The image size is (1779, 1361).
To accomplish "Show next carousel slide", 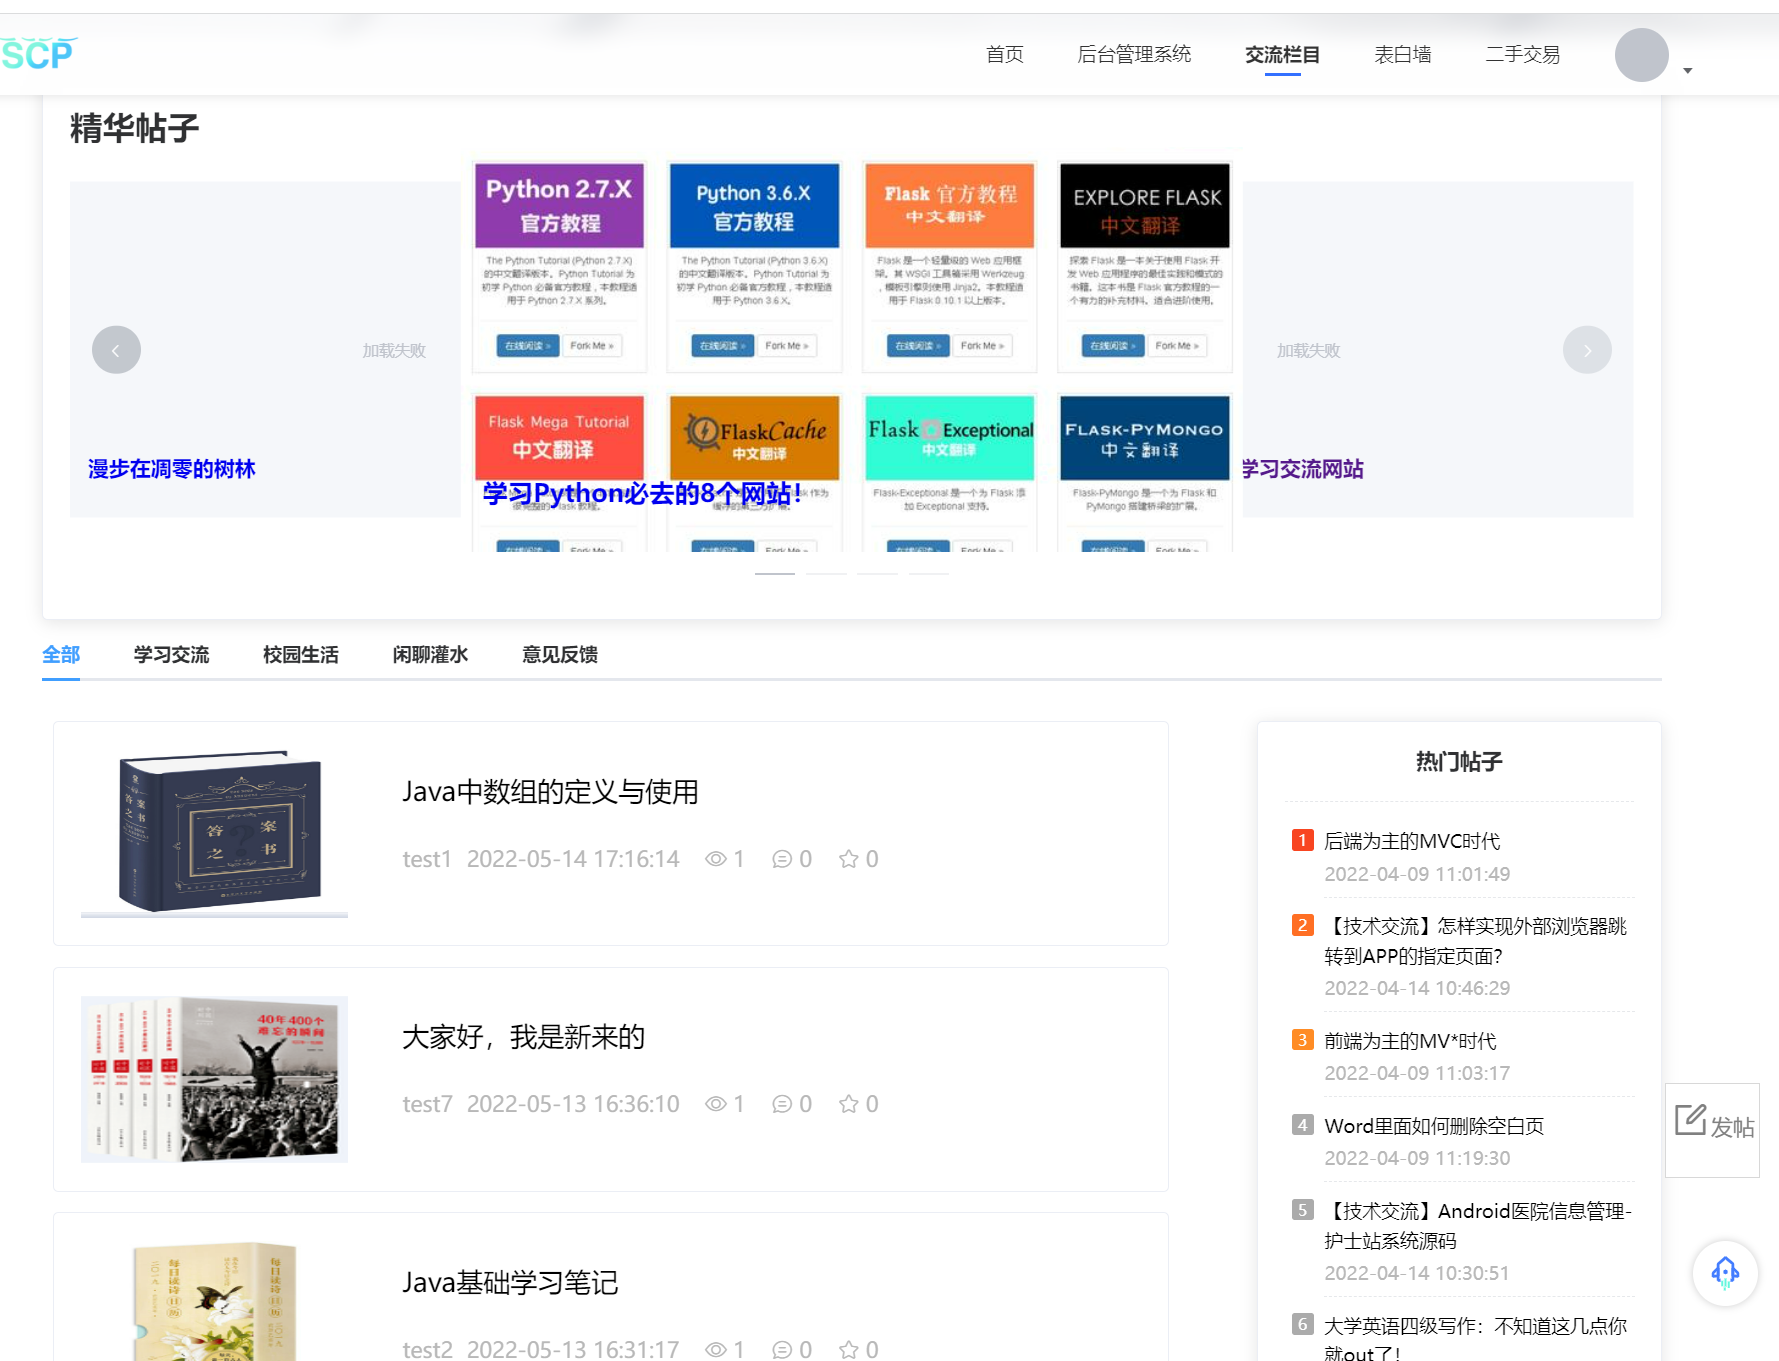I will click(x=1587, y=350).
